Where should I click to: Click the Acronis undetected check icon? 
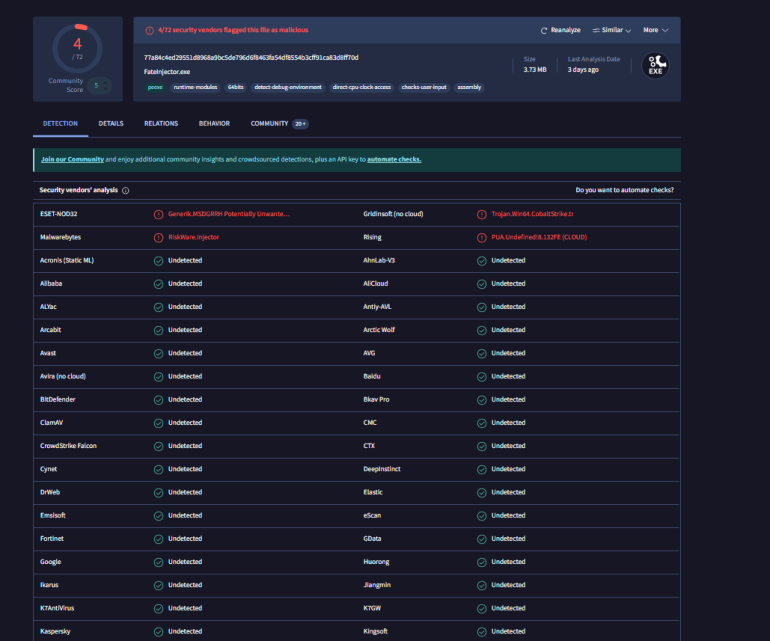coord(159,261)
